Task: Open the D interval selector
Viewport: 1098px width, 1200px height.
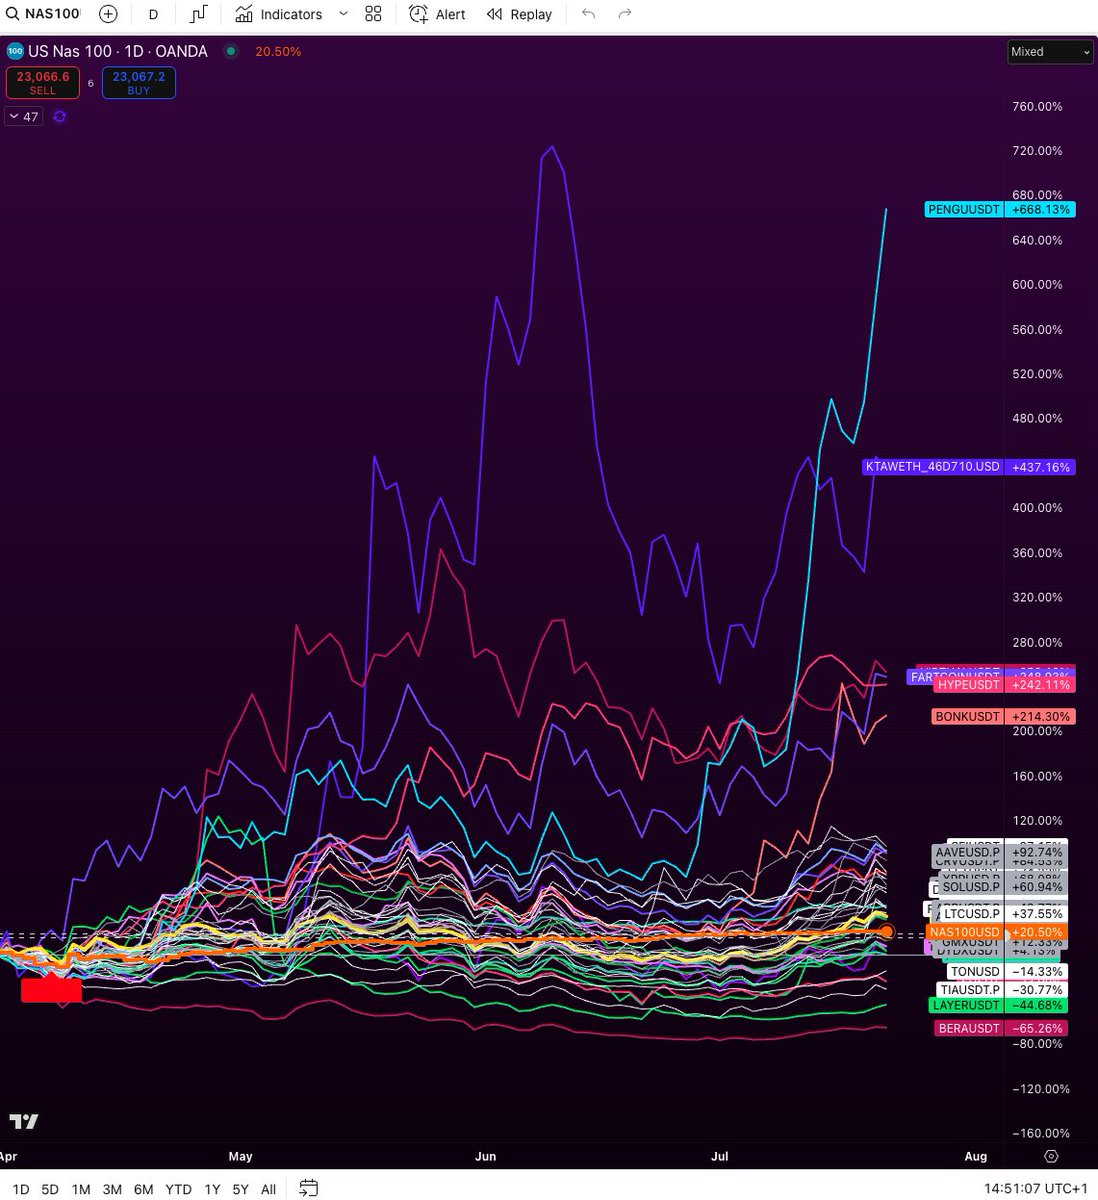Action: pyautogui.click(x=153, y=14)
